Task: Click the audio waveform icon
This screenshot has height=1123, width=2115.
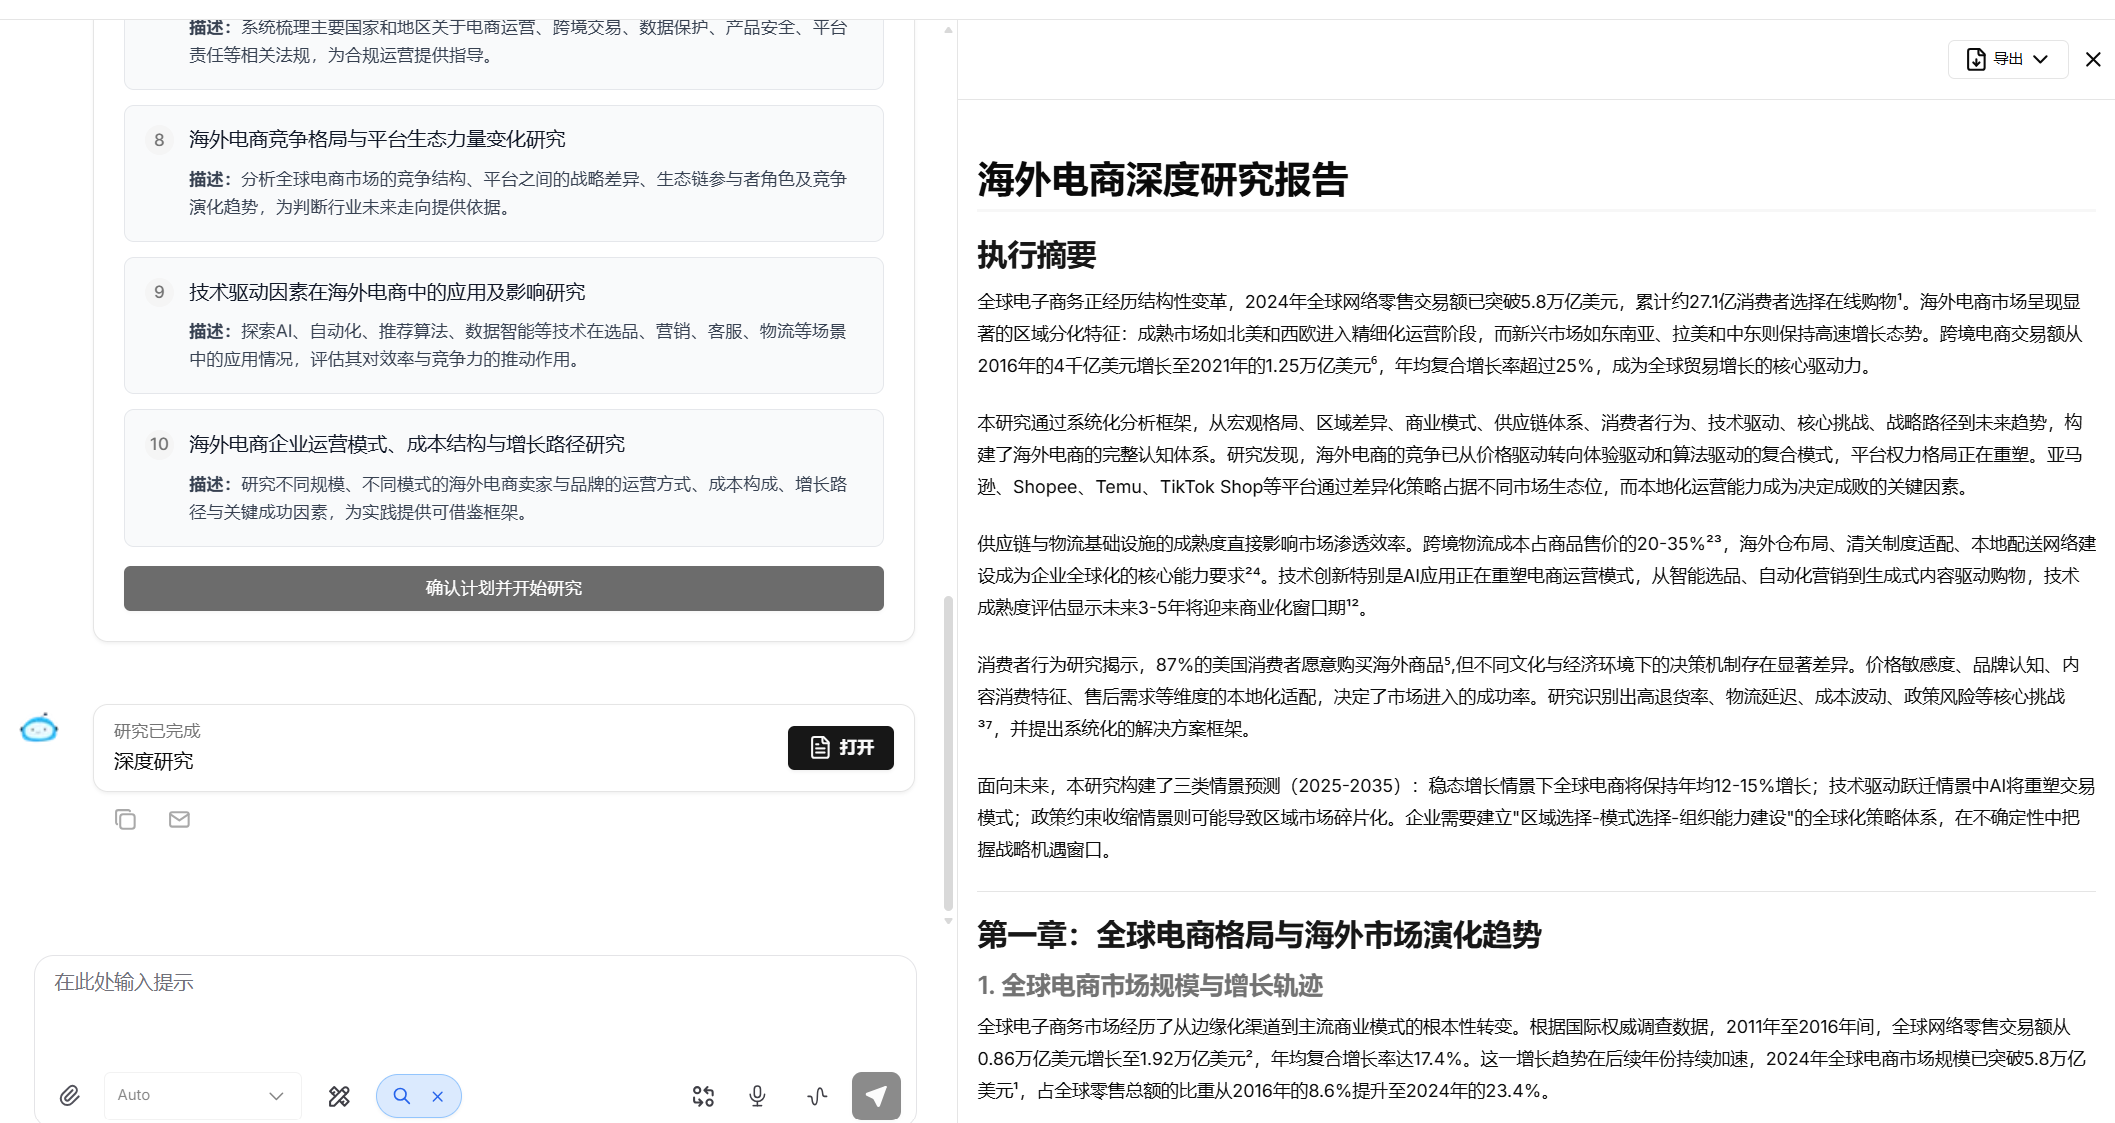Action: 817,1096
